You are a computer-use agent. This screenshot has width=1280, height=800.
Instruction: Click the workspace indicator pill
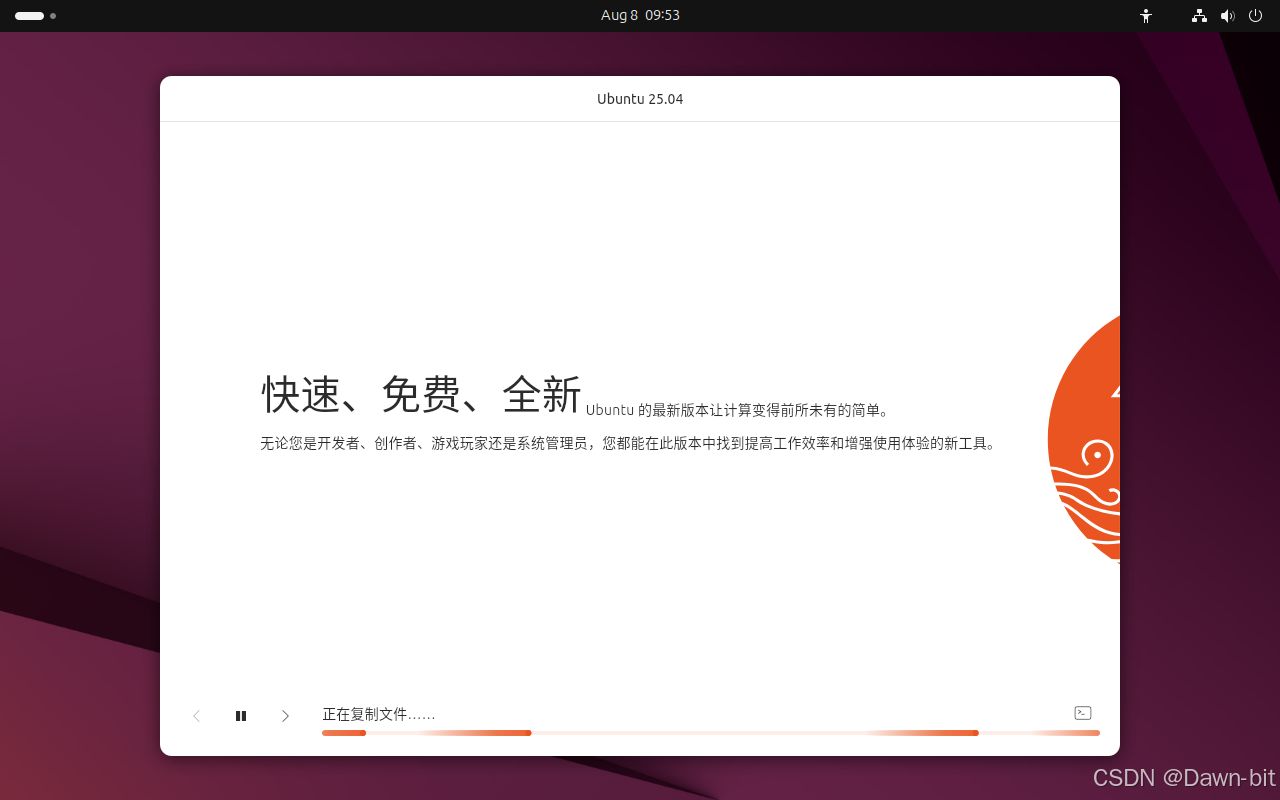click(x=29, y=16)
